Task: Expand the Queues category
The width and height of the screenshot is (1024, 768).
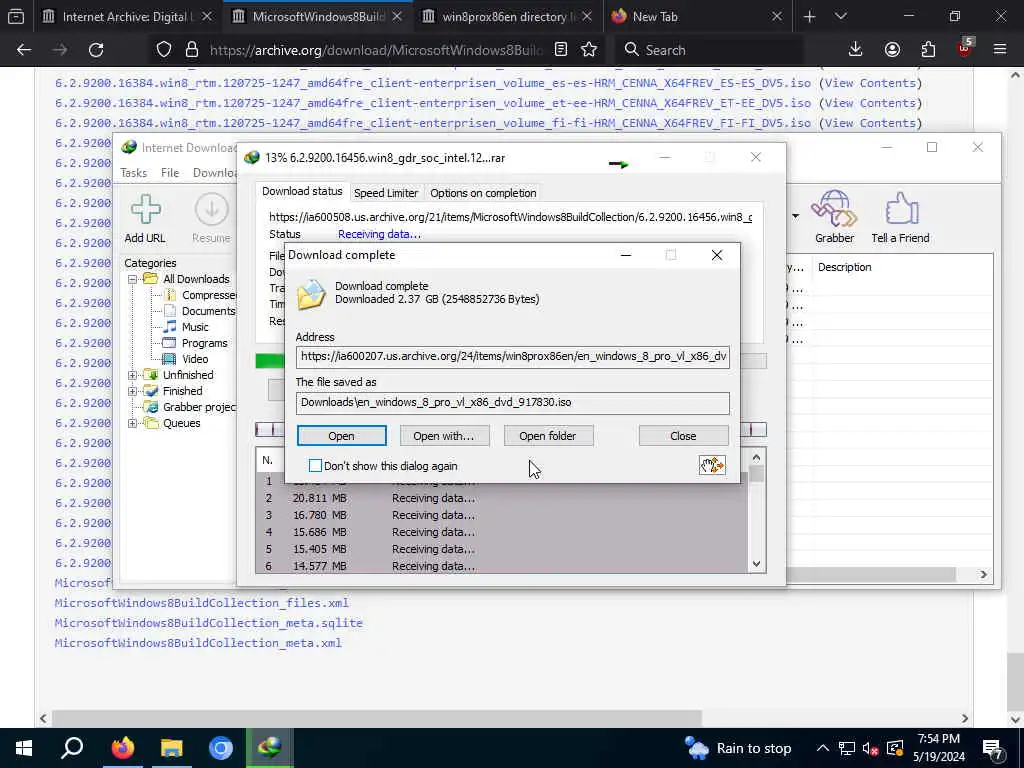Action: point(132,423)
